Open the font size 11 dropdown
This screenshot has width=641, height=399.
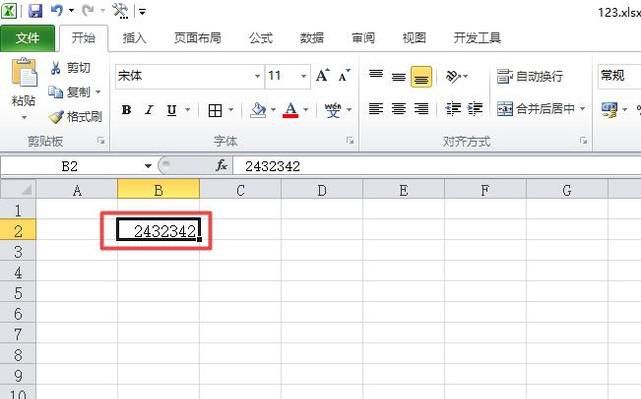pos(303,76)
